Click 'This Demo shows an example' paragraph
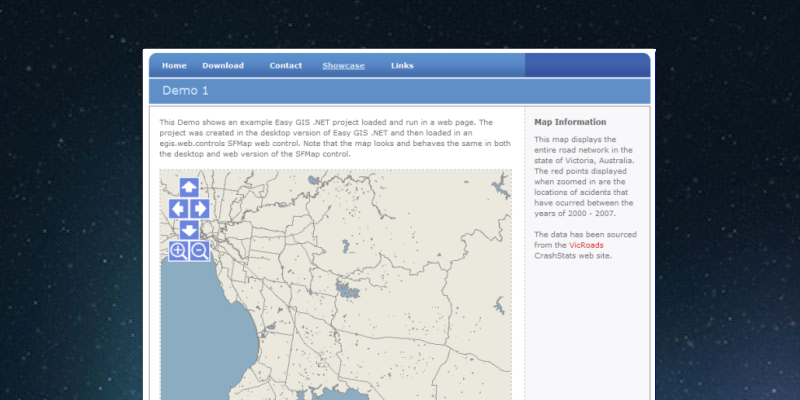Image resolution: width=800 pixels, height=400 pixels. click(335, 138)
